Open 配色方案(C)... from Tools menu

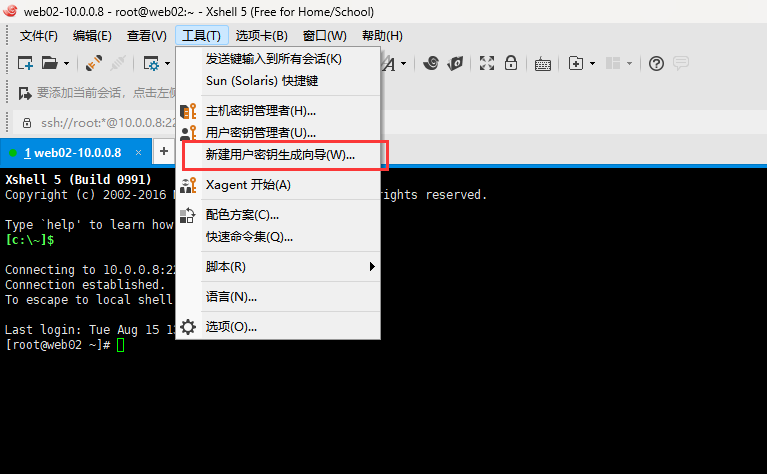coord(278,215)
